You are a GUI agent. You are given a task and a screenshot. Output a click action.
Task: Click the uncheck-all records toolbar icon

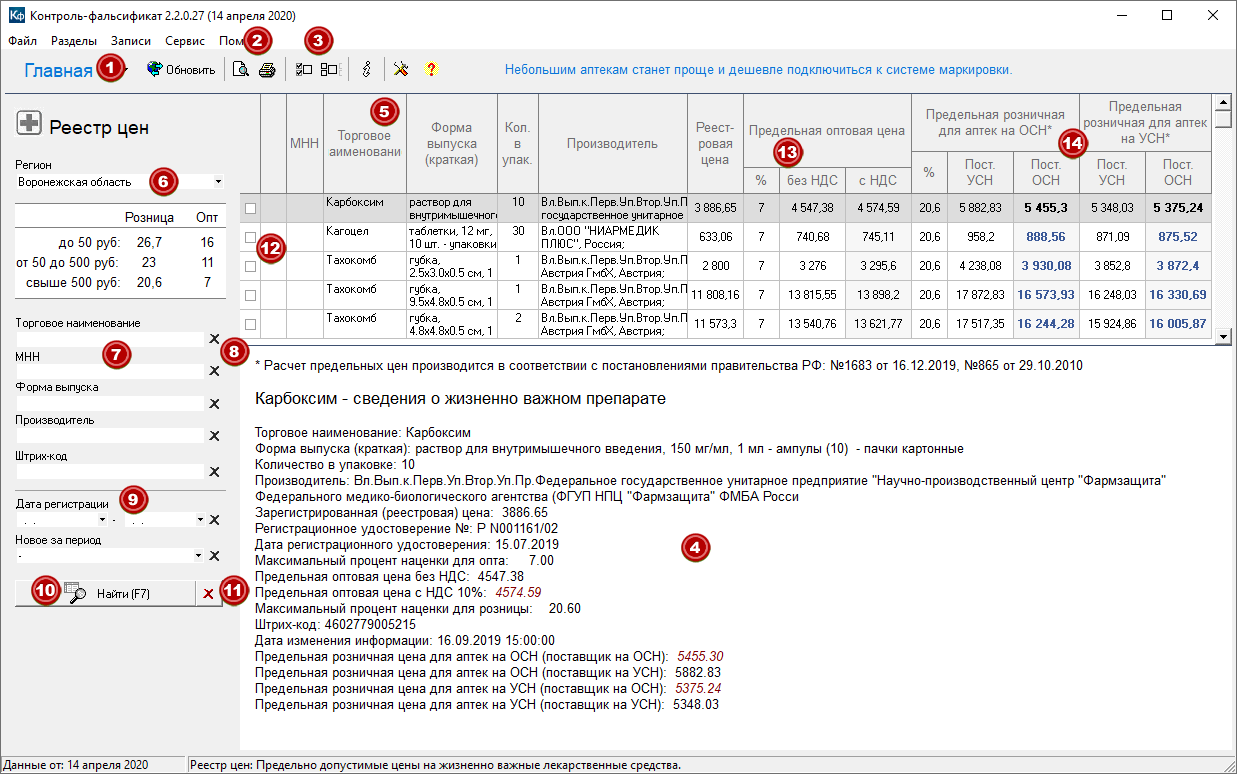(329, 70)
